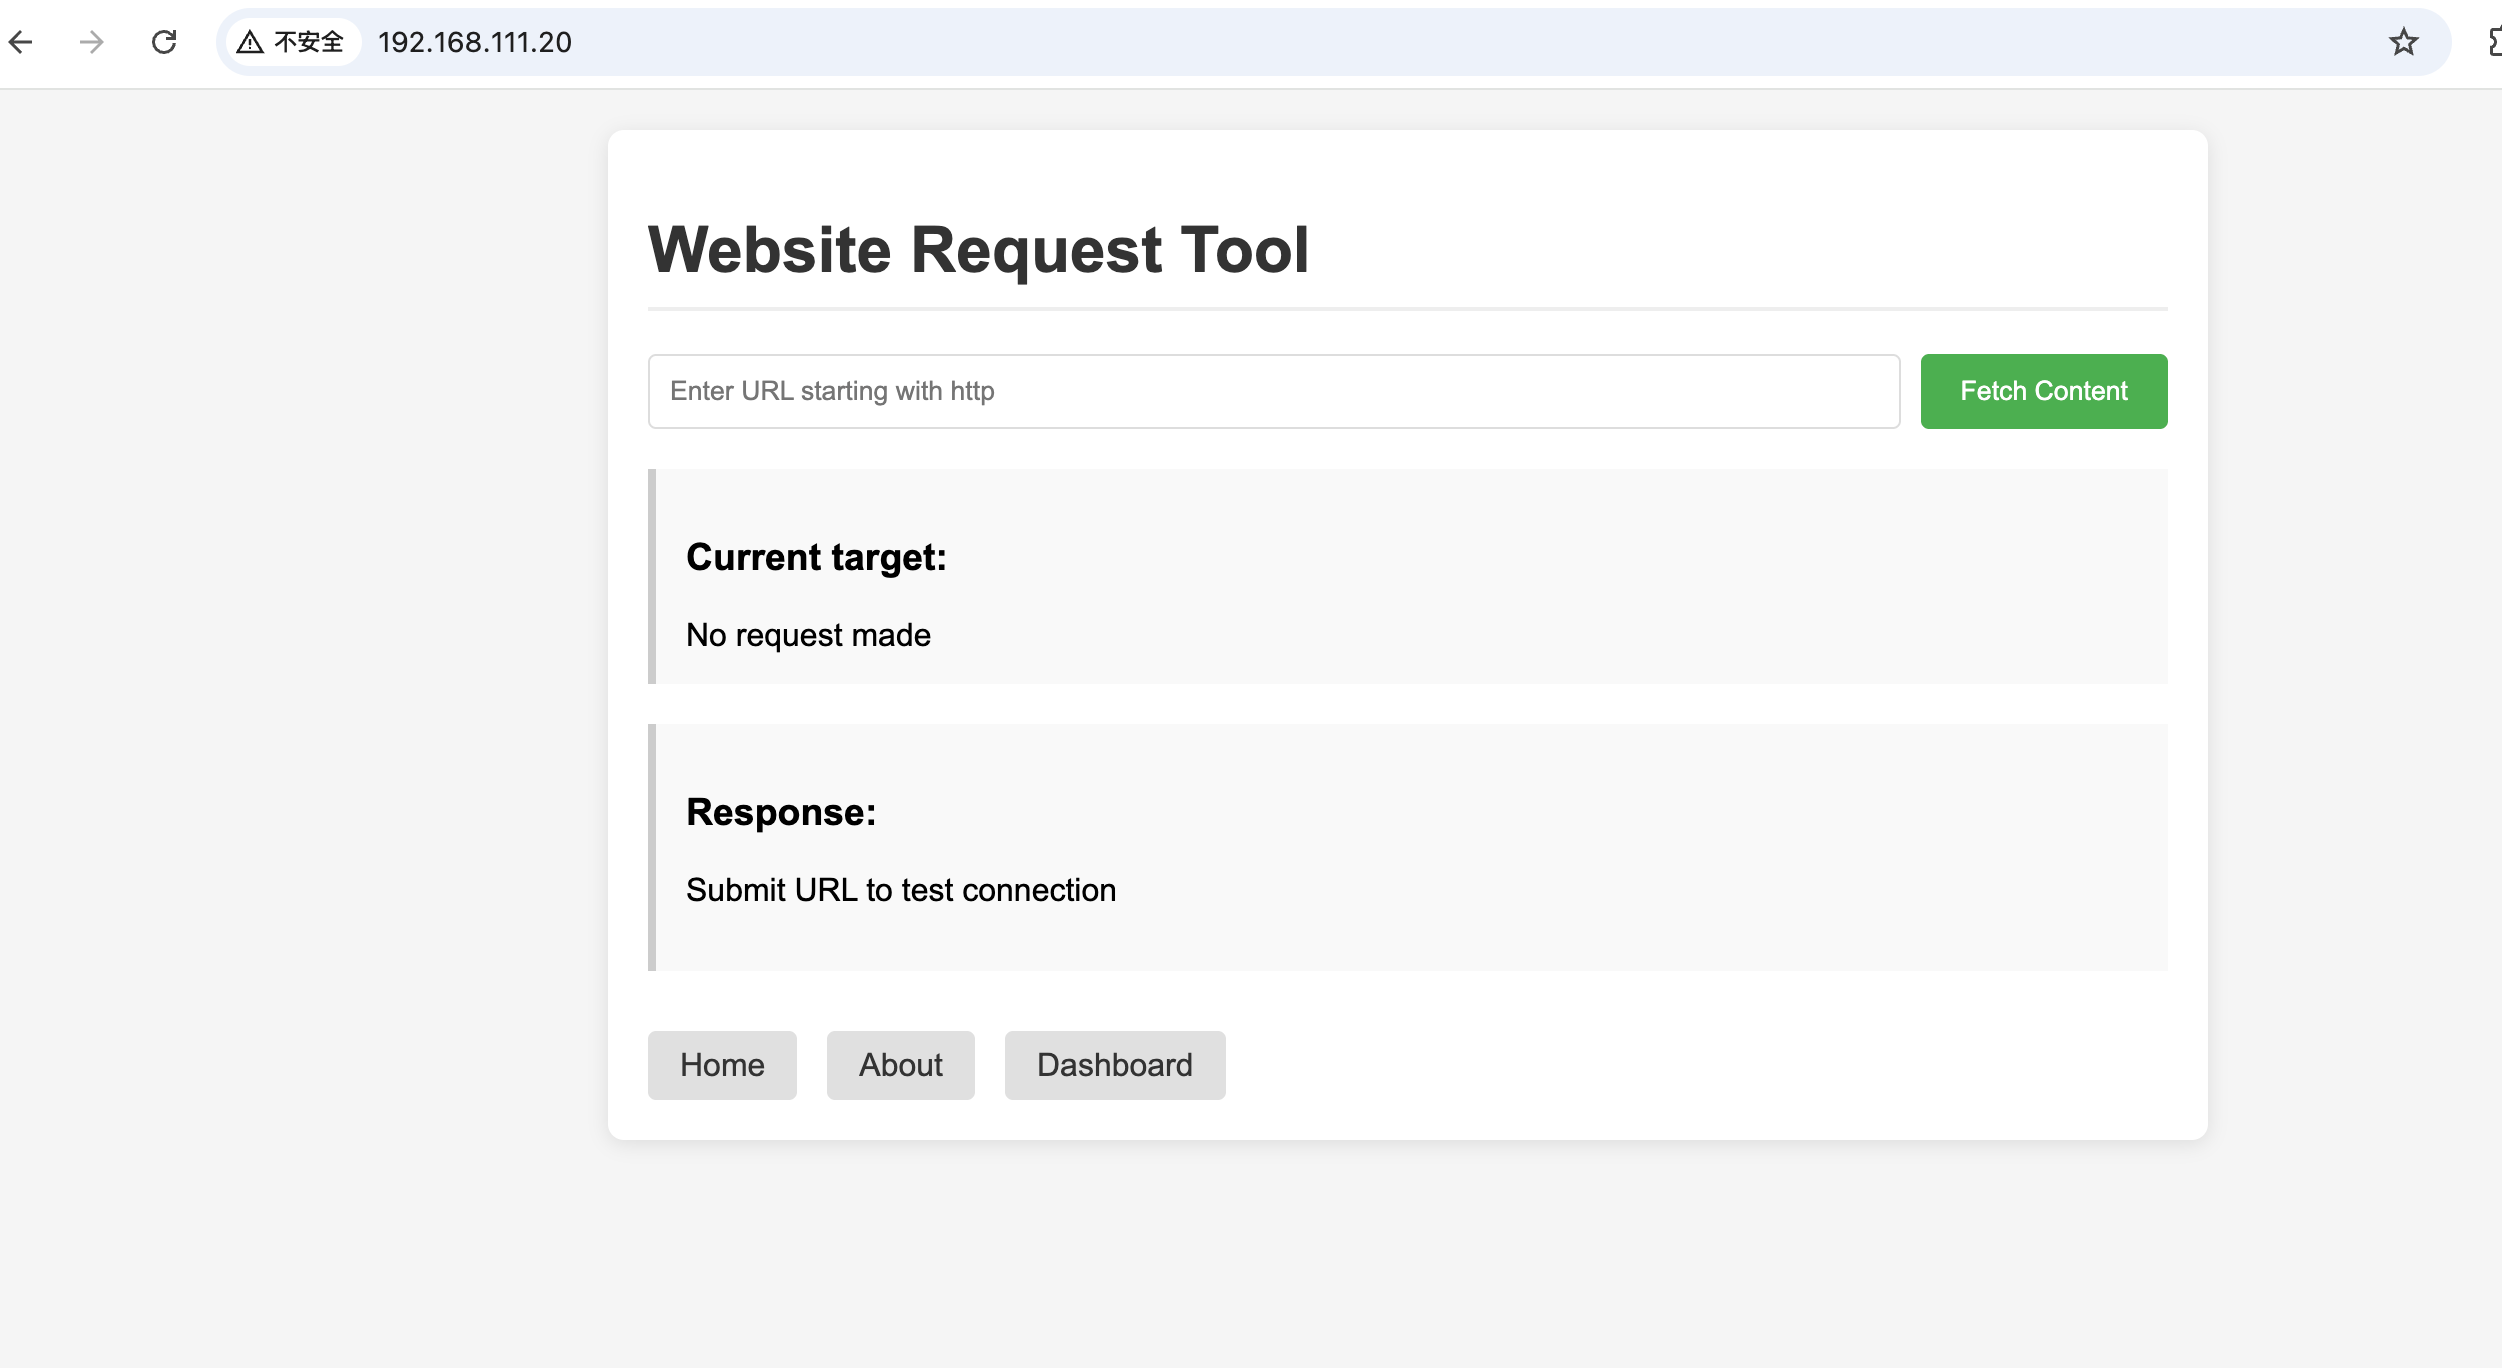Click the Current target heading
2502x1368 pixels.
tap(816, 557)
